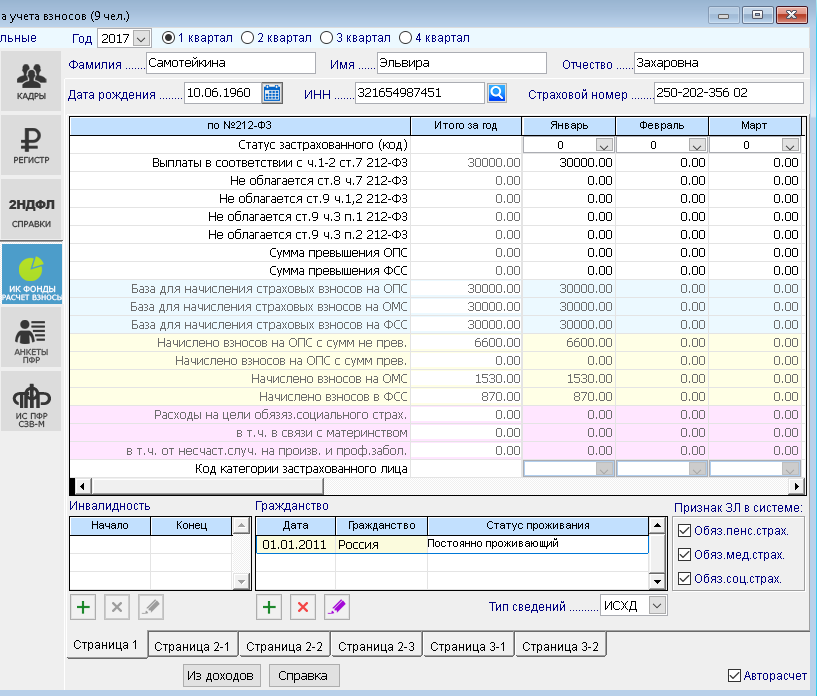Open the birth date calendar picker
817x696 pixels.
click(272, 93)
